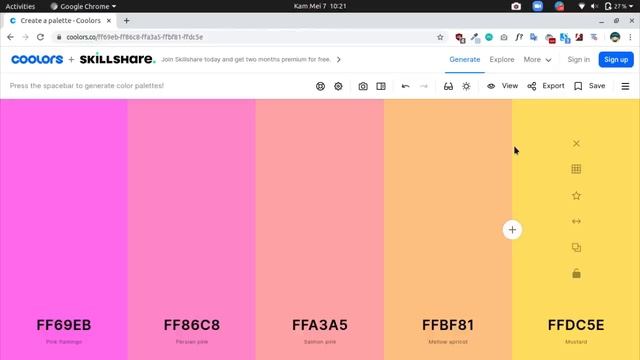Click the Zoom icon in system tray
Viewport: 640px width, 360px height.
(538, 6)
